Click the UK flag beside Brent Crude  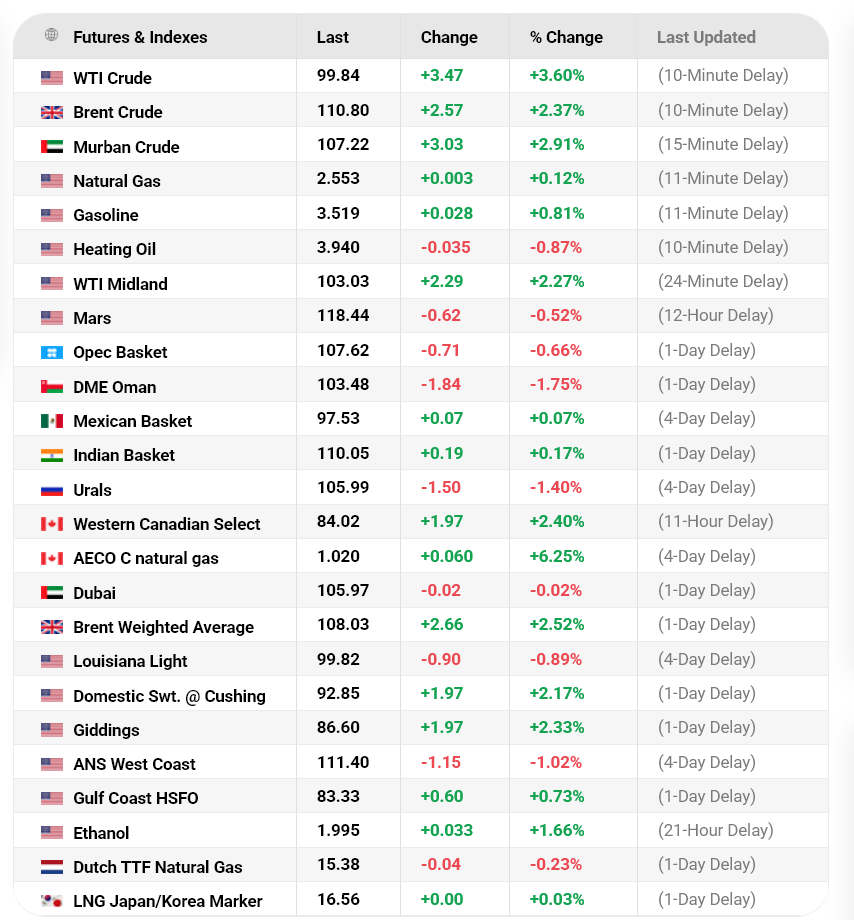click(52, 110)
